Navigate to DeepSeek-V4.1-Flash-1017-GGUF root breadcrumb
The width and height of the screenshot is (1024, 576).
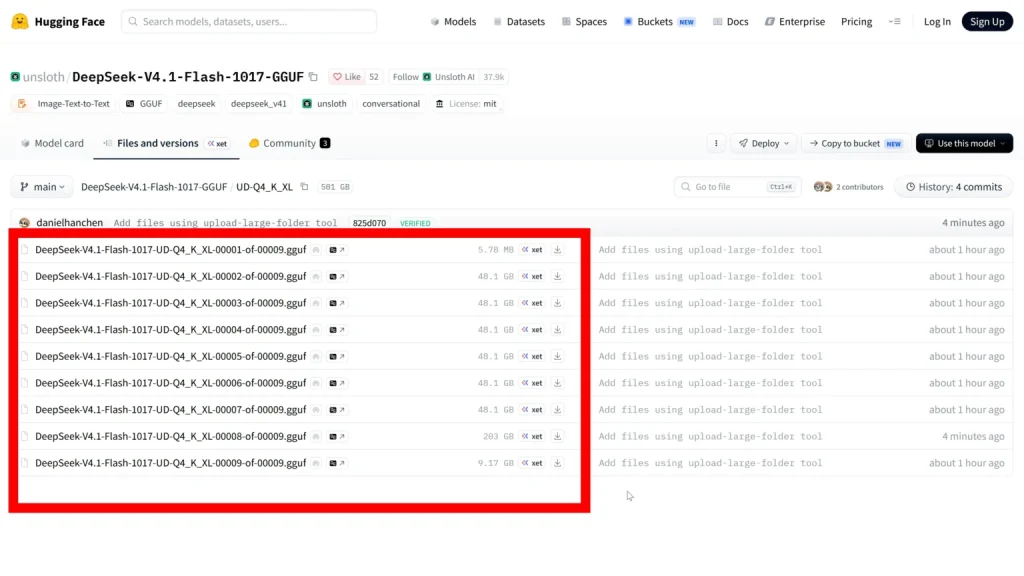(153, 187)
